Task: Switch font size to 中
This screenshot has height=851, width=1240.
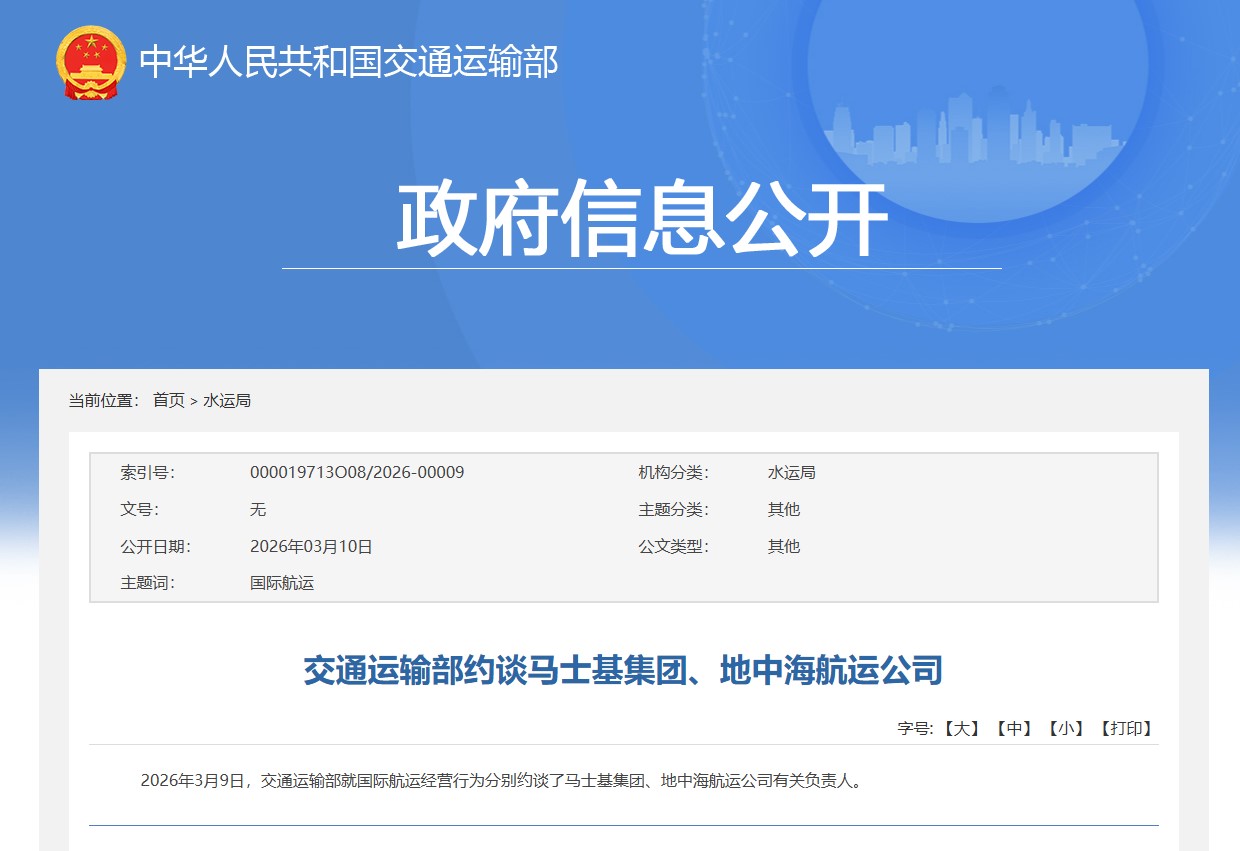Action: (1014, 728)
